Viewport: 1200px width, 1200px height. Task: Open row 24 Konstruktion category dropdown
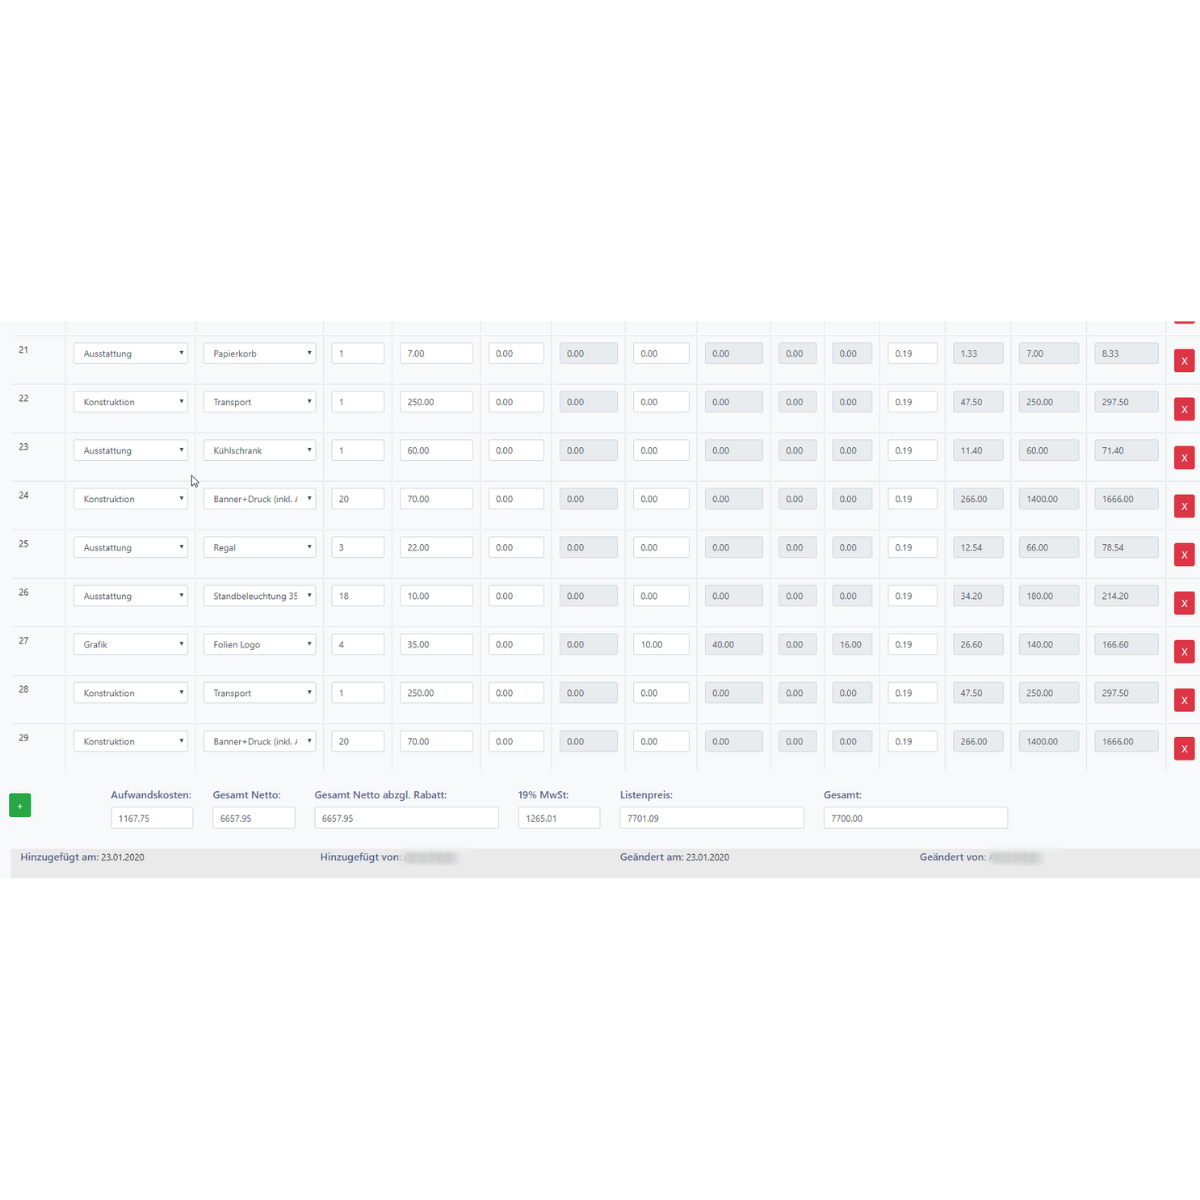coord(130,499)
